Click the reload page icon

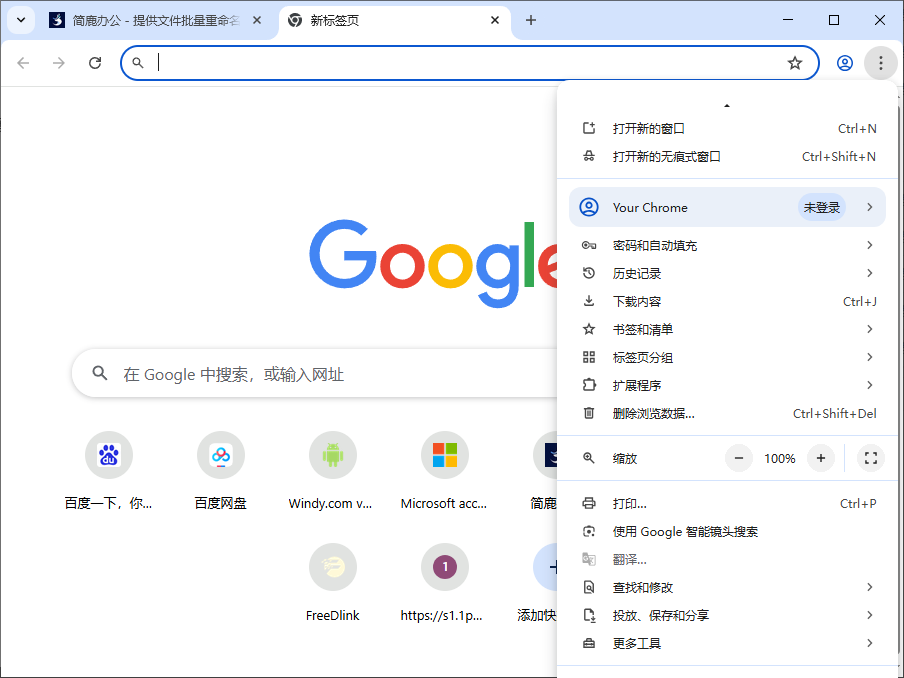(95, 62)
